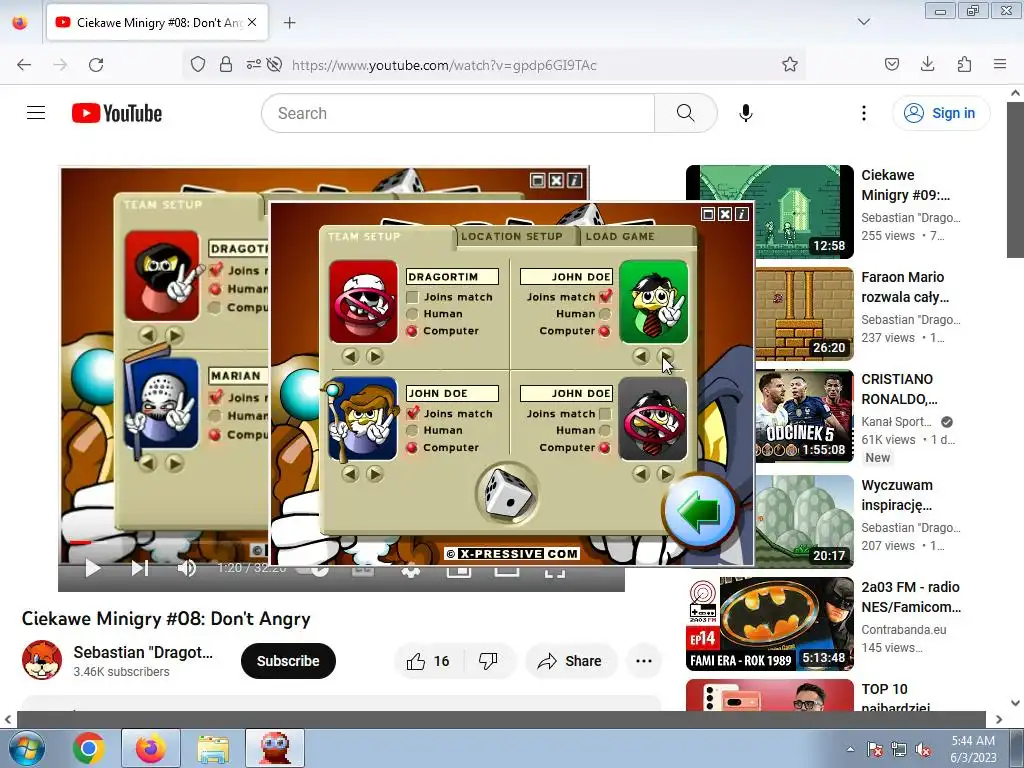Set blue wizard John Doe to Computer
The height and width of the screenshot is (768, 1024).
pyautogui.click(x=411, y=447)
